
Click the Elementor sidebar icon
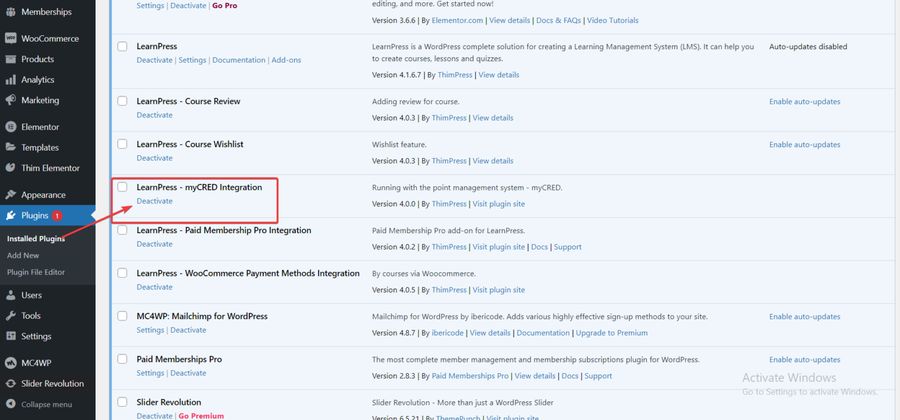pos(10,127)
